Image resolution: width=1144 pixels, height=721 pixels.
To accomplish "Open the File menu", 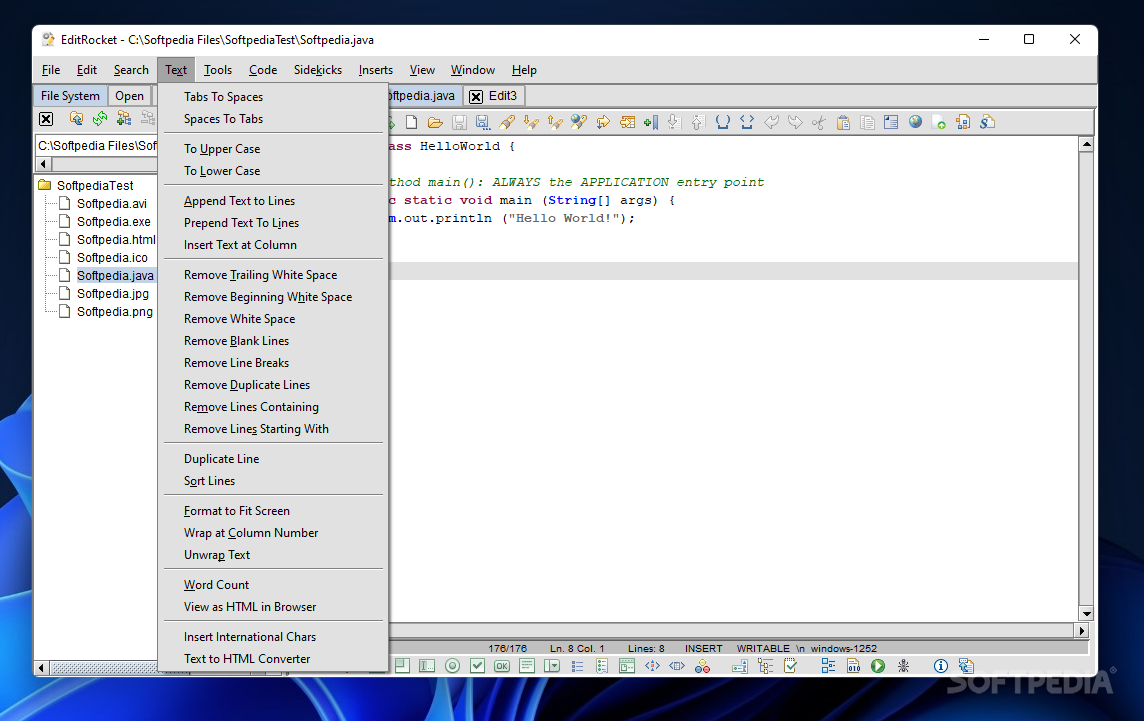I will point(51,70).
